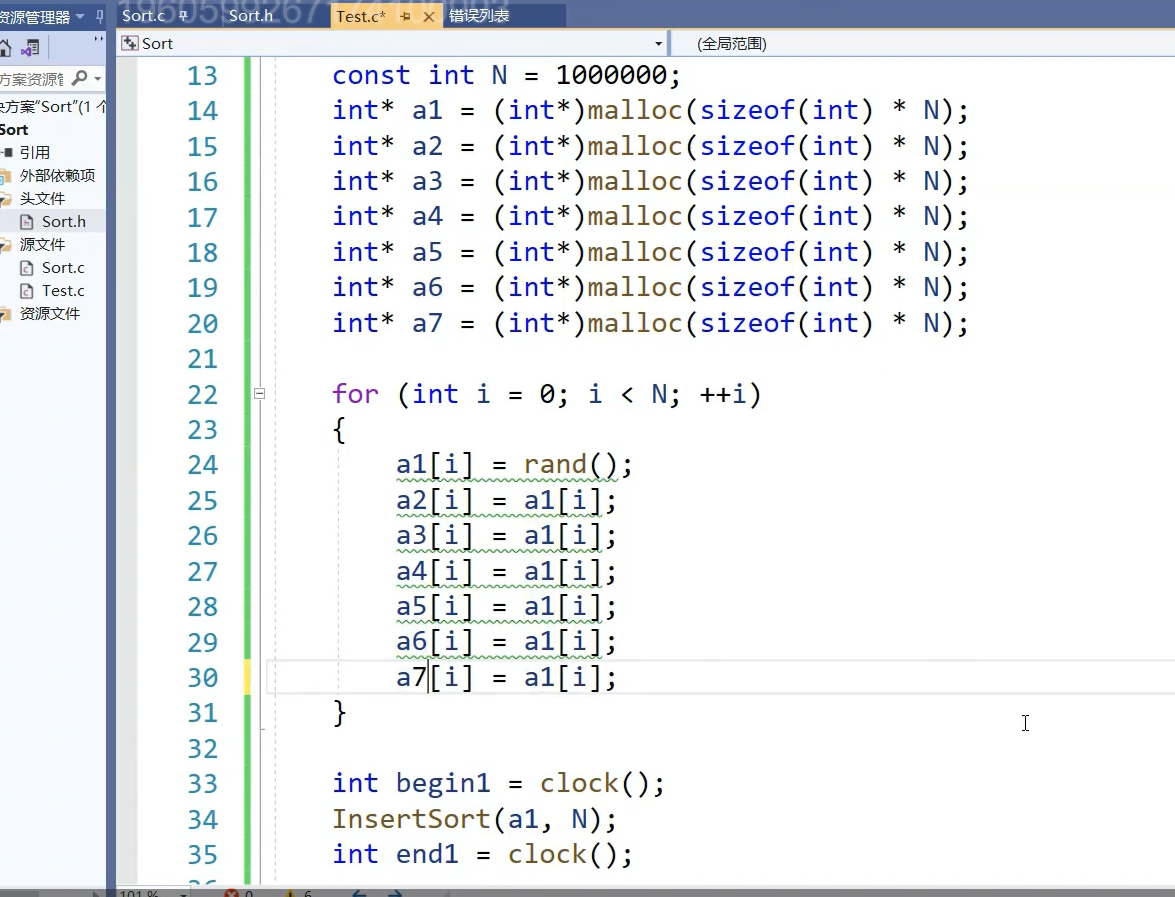
Task: Open the Solution Explorer toolbar overflow options
Action: point(98,41)
